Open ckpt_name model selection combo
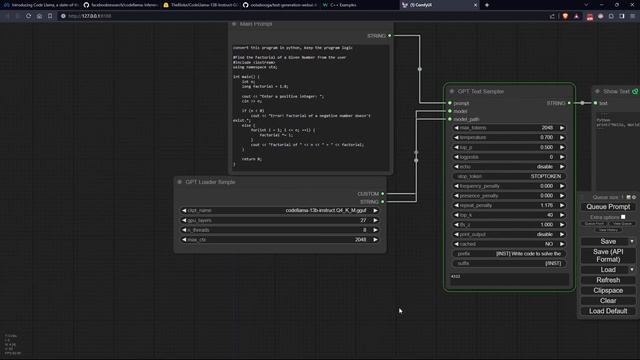Viewport: 640px width, 360px height. (280, 211)
